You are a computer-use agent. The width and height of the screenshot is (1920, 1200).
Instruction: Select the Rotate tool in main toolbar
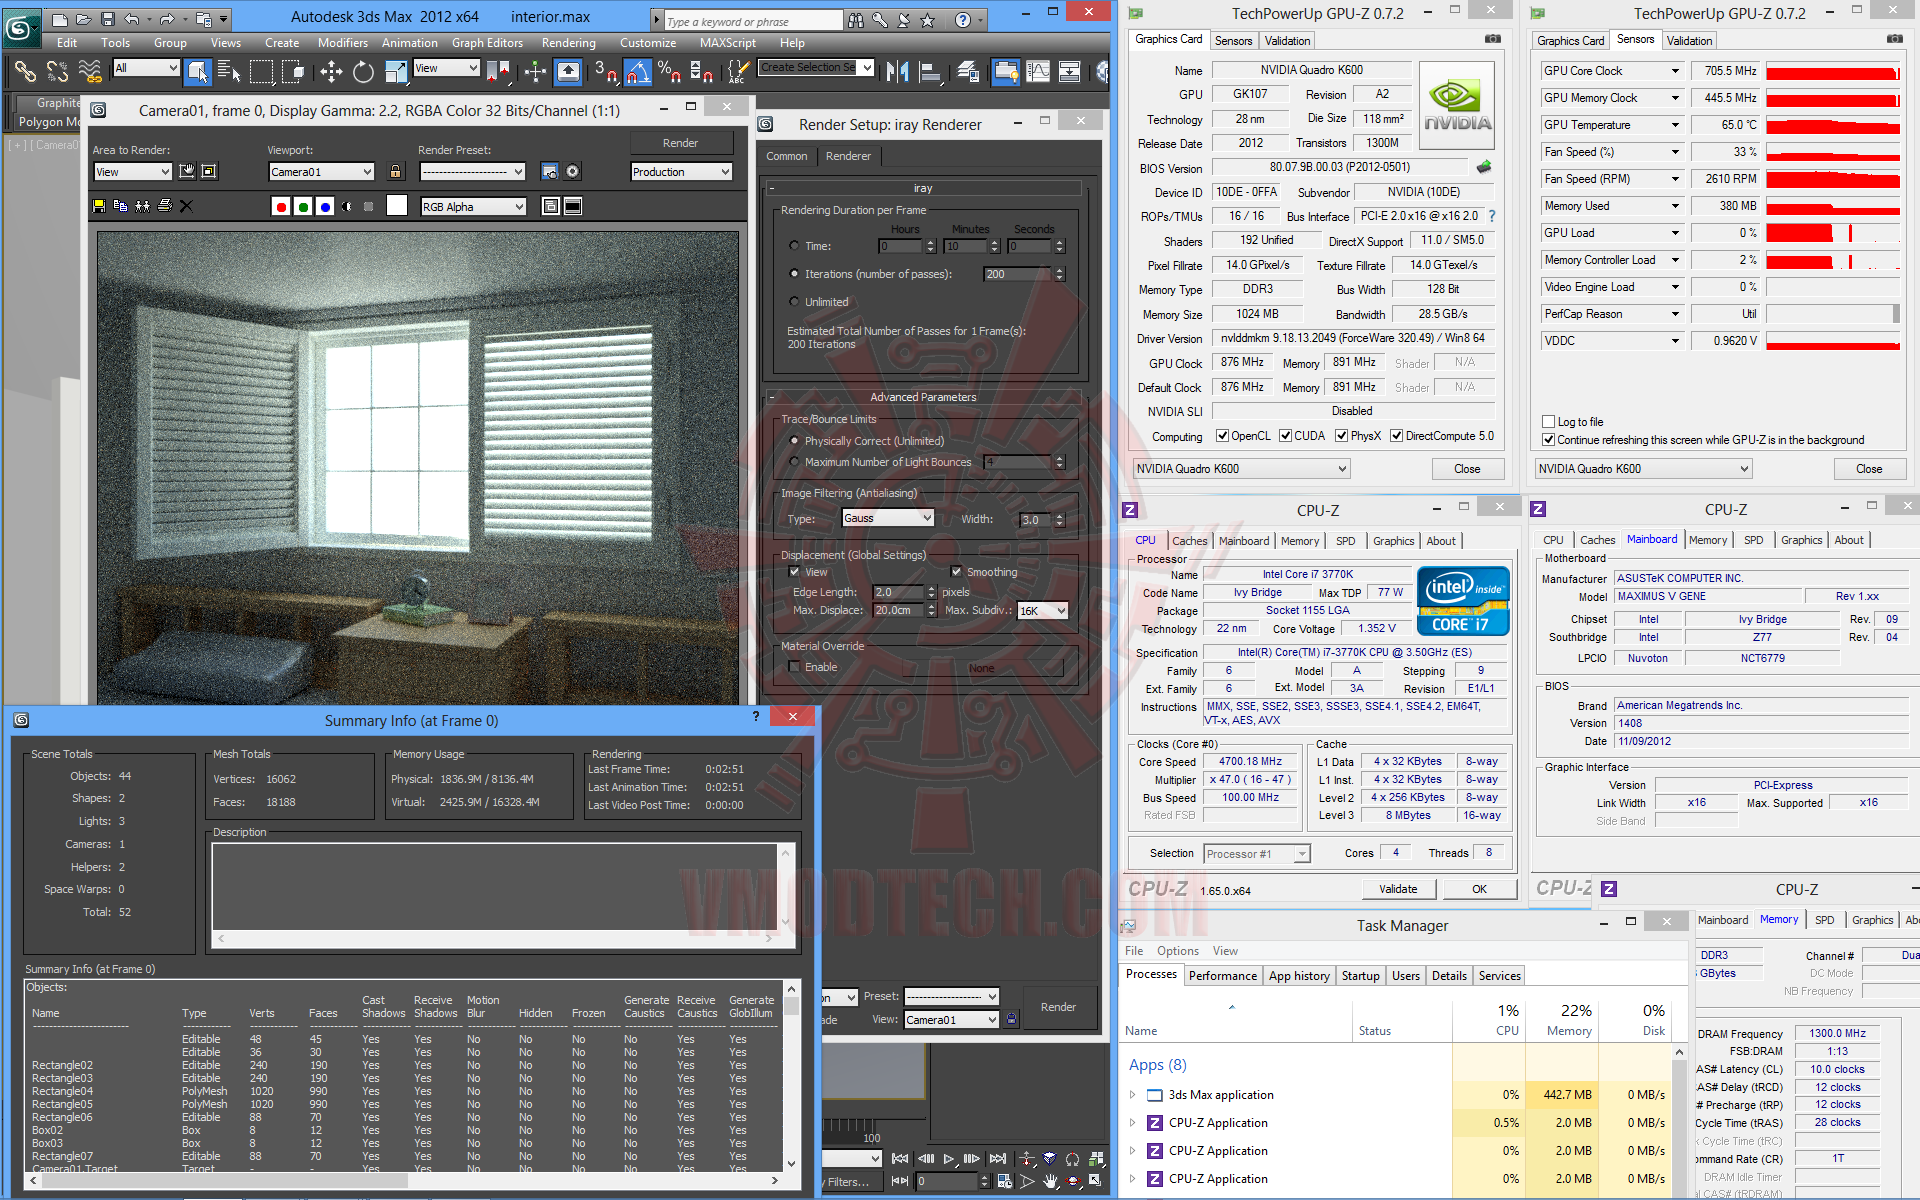pyautogui.click(x=363, y=72)
